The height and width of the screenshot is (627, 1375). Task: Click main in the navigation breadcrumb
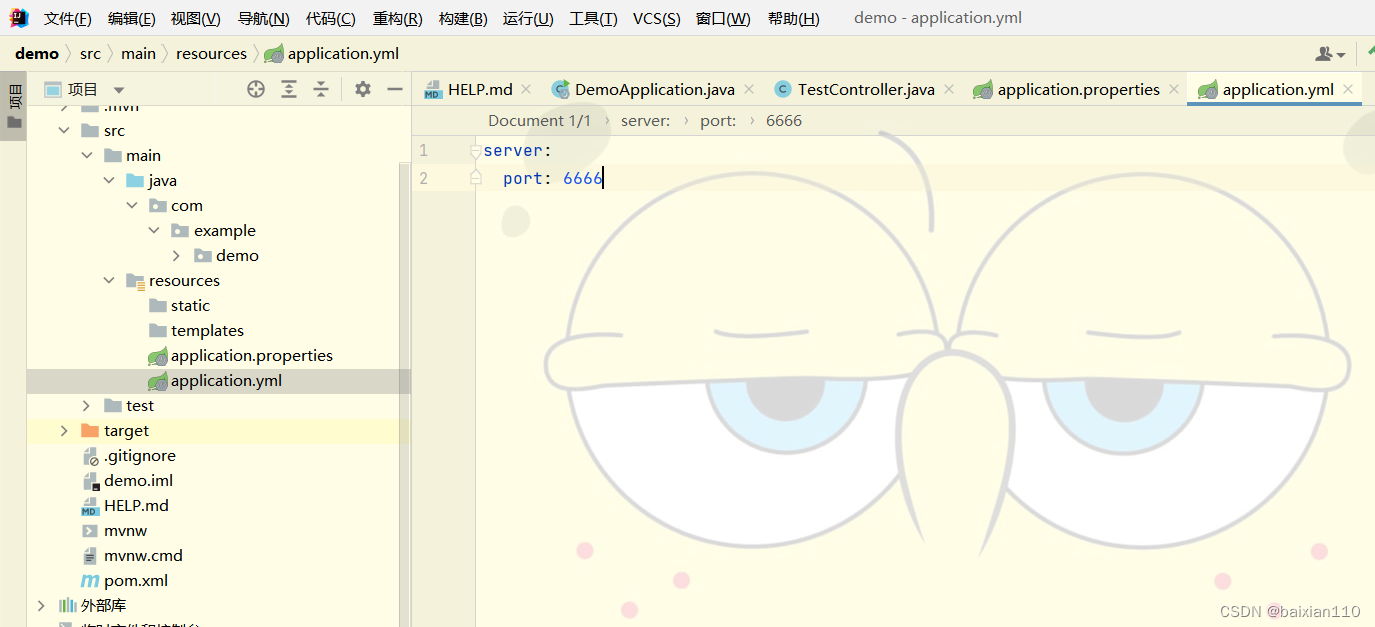pos(139,54)
